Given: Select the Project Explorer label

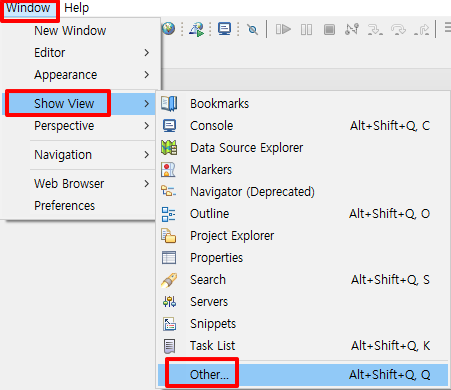Looking at the screenshot, I should coord(232,236).
